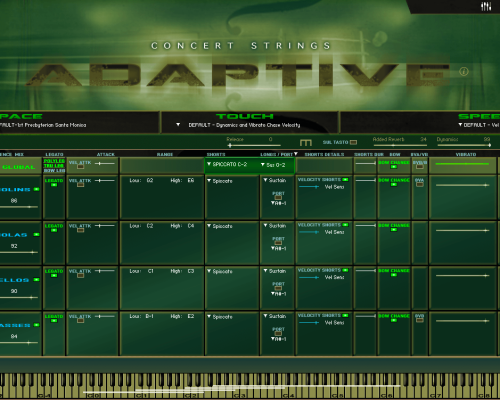Screen dimensions: 500x400
Task: Toggle the Basses 8VB switch
Action: pyautogui.click(x=420, y=320)
